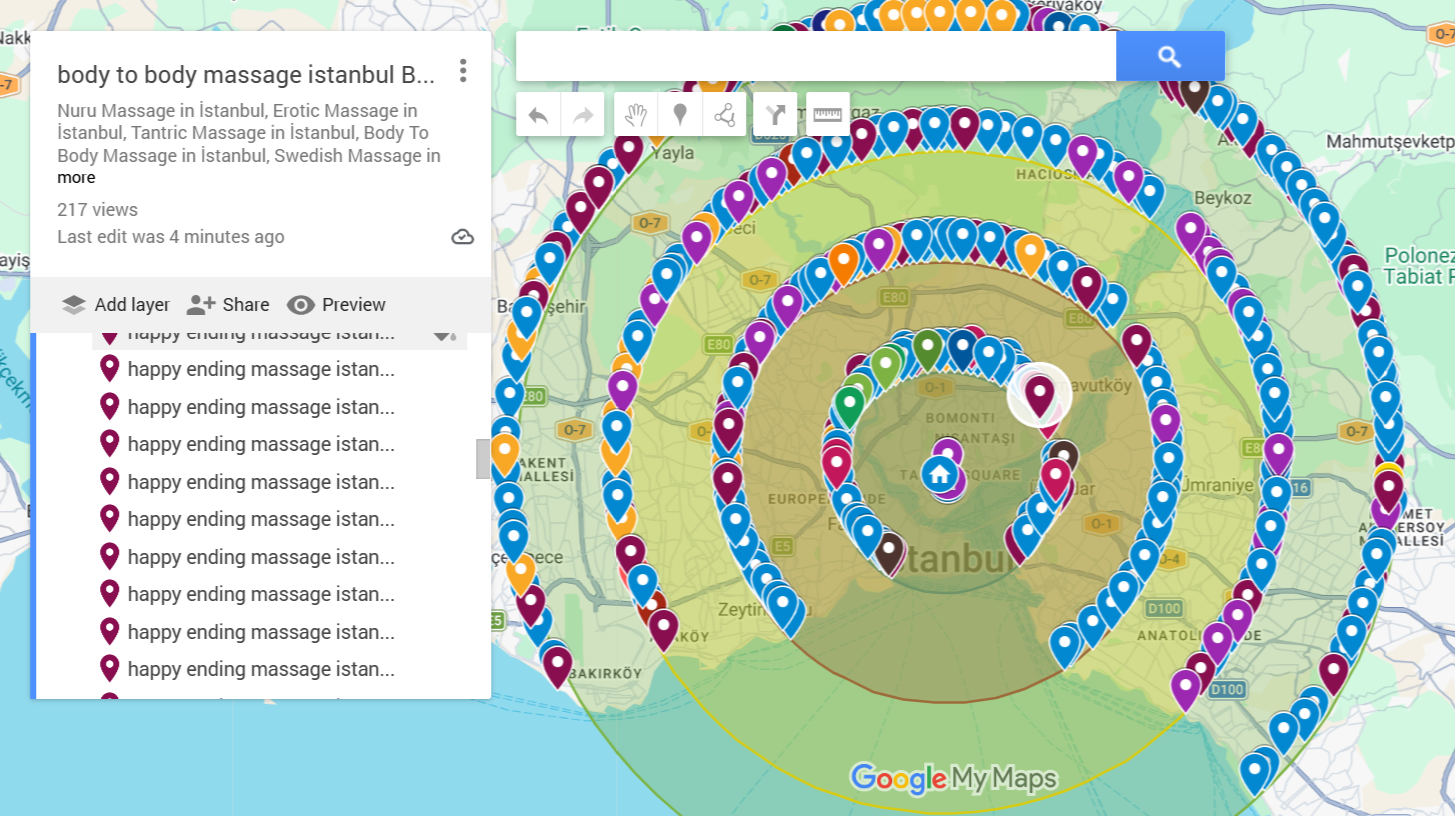Focus the map search input field
Image resolution: width=1455 pixels, height=816 pixels.
[x=816, y=56]
